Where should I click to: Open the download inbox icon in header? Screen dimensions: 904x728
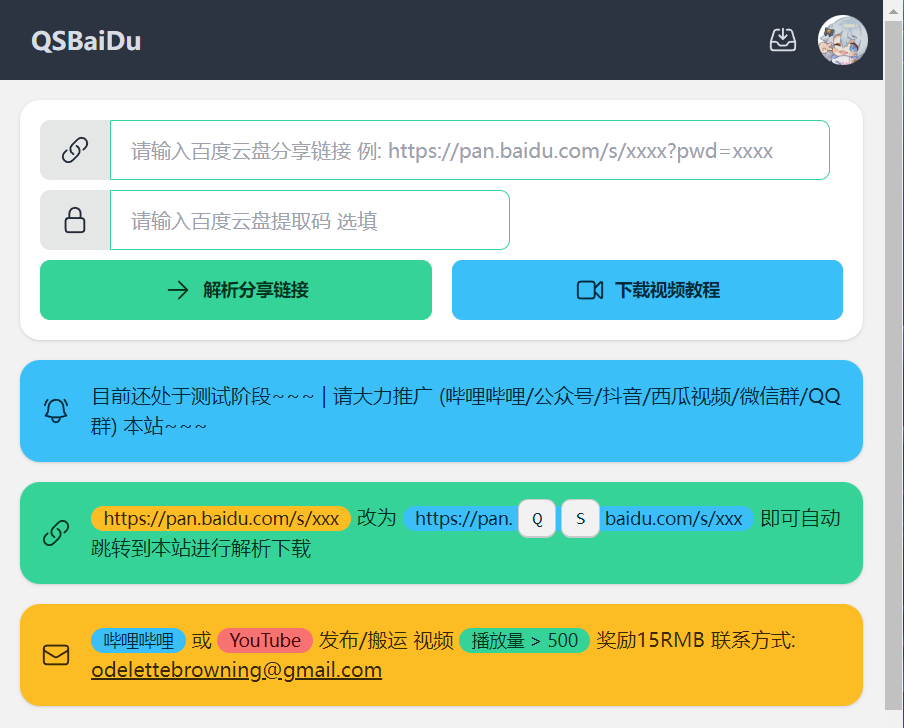[x=783, y=40]
